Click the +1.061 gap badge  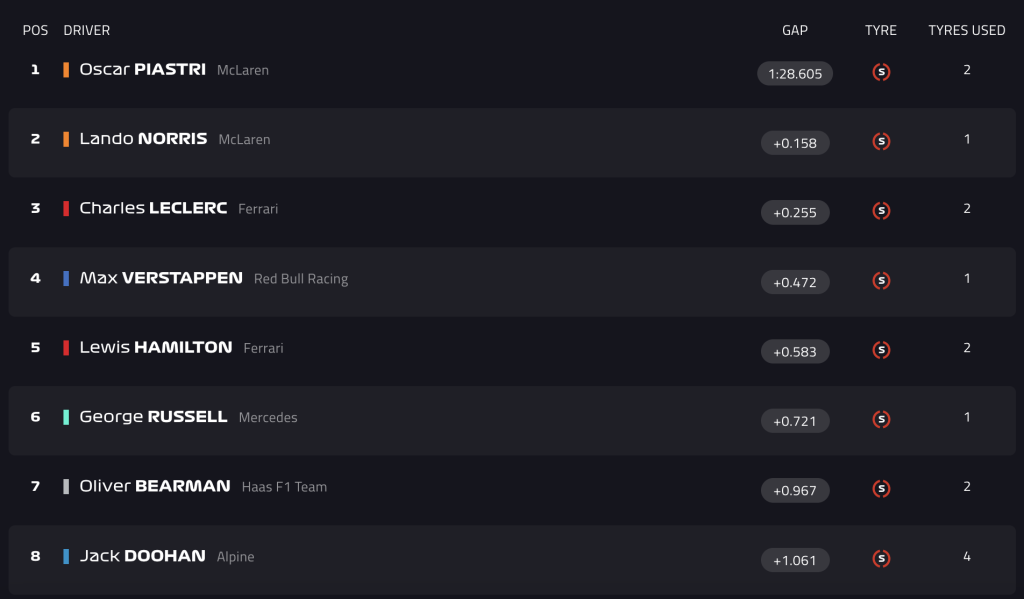[795, 560]
